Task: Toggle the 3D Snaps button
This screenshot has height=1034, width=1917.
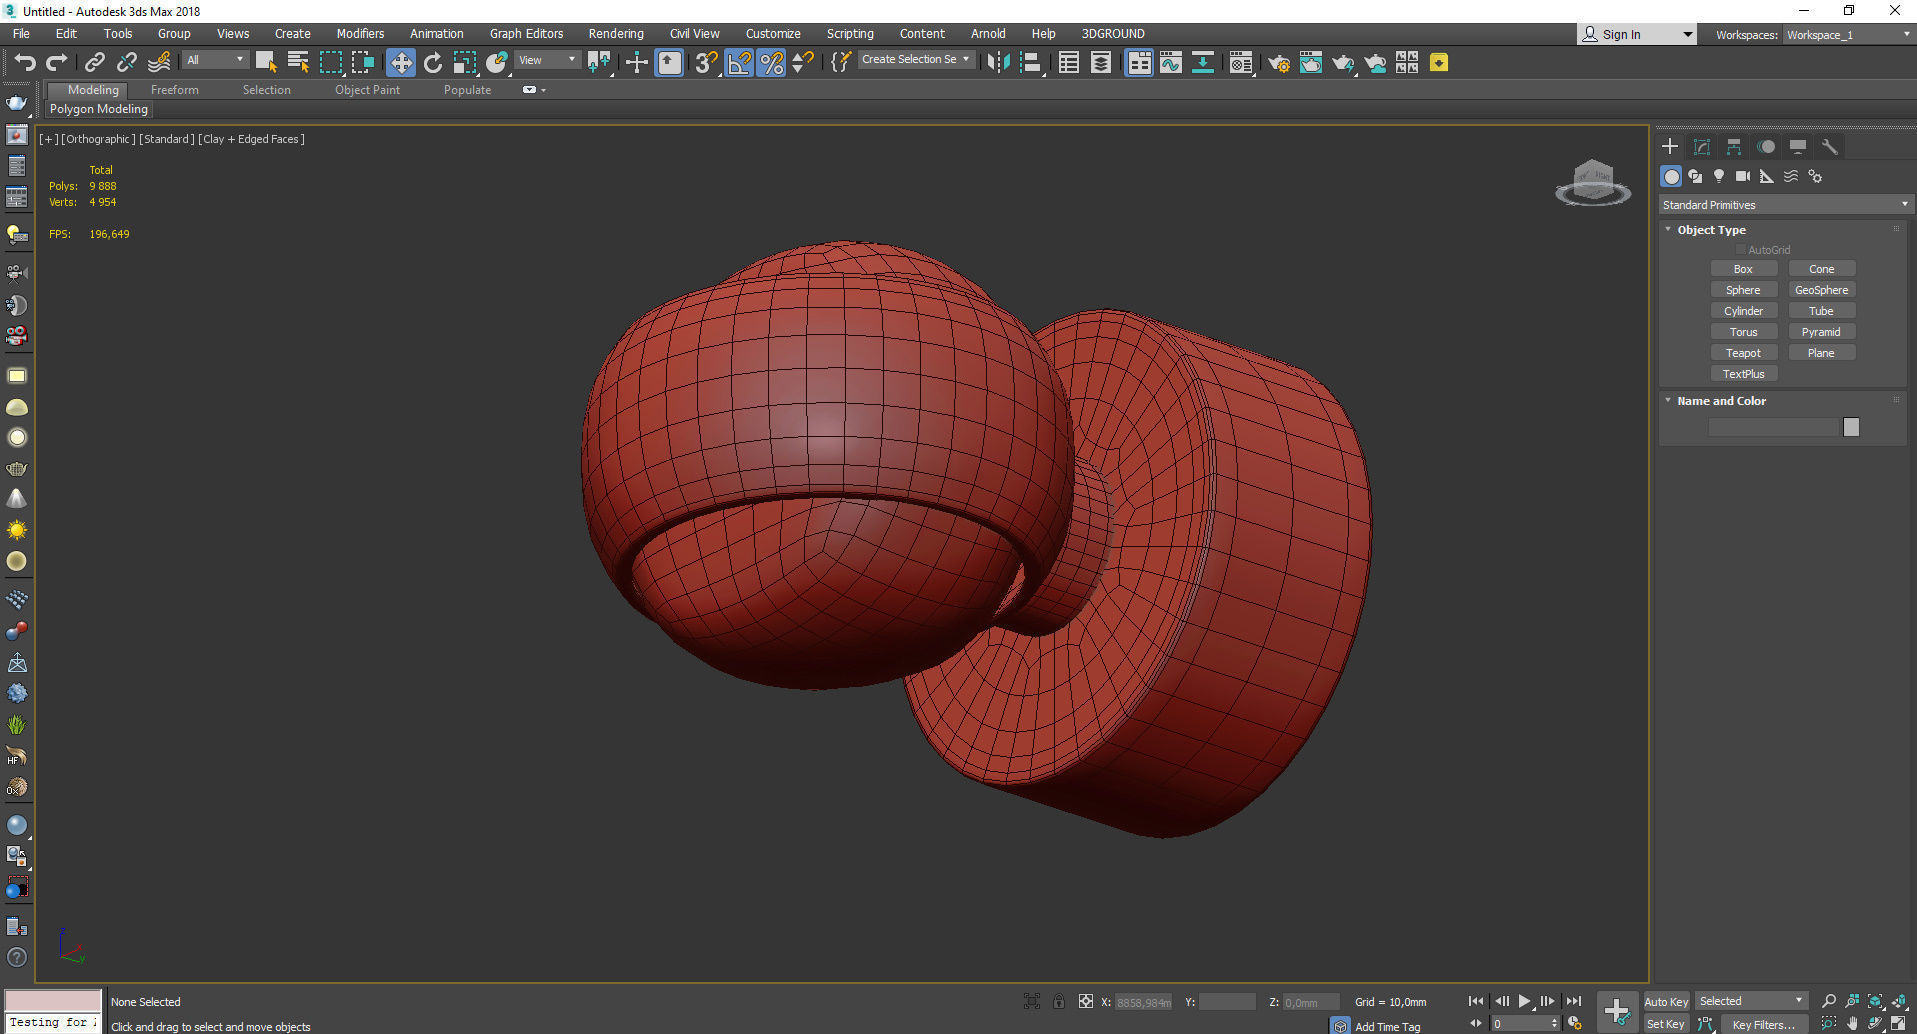Action: tap(707, 63)
